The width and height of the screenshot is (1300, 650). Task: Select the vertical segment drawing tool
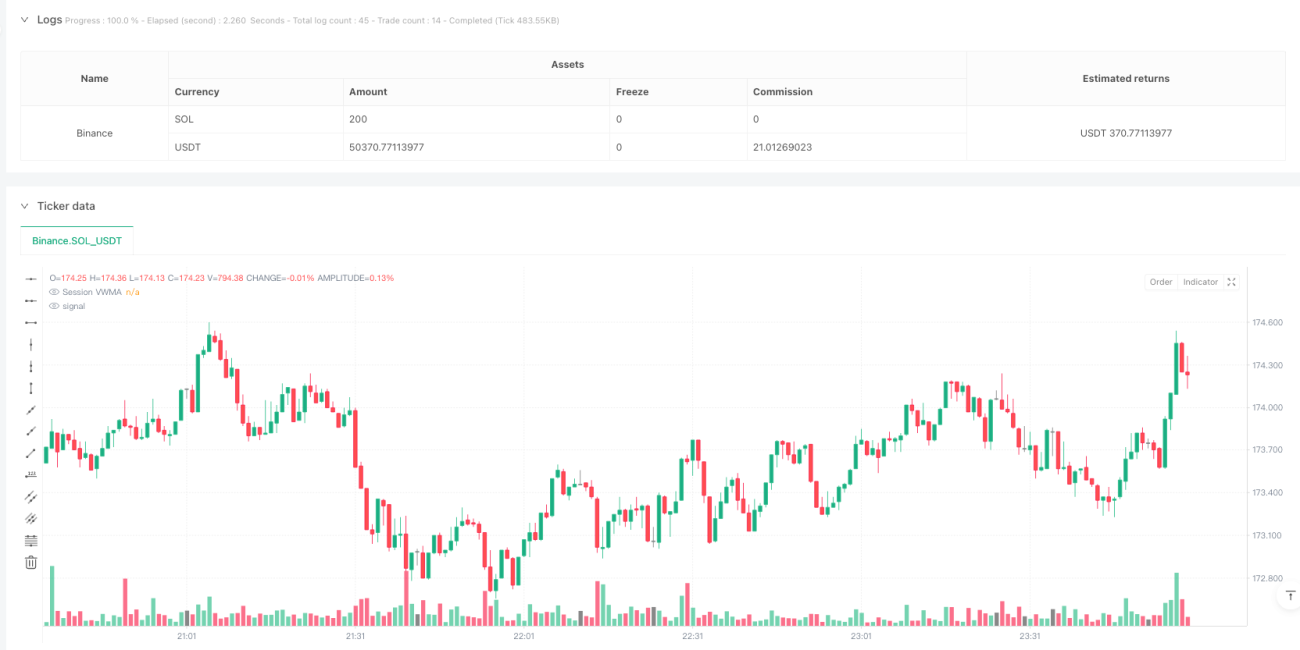coord(31,388)
